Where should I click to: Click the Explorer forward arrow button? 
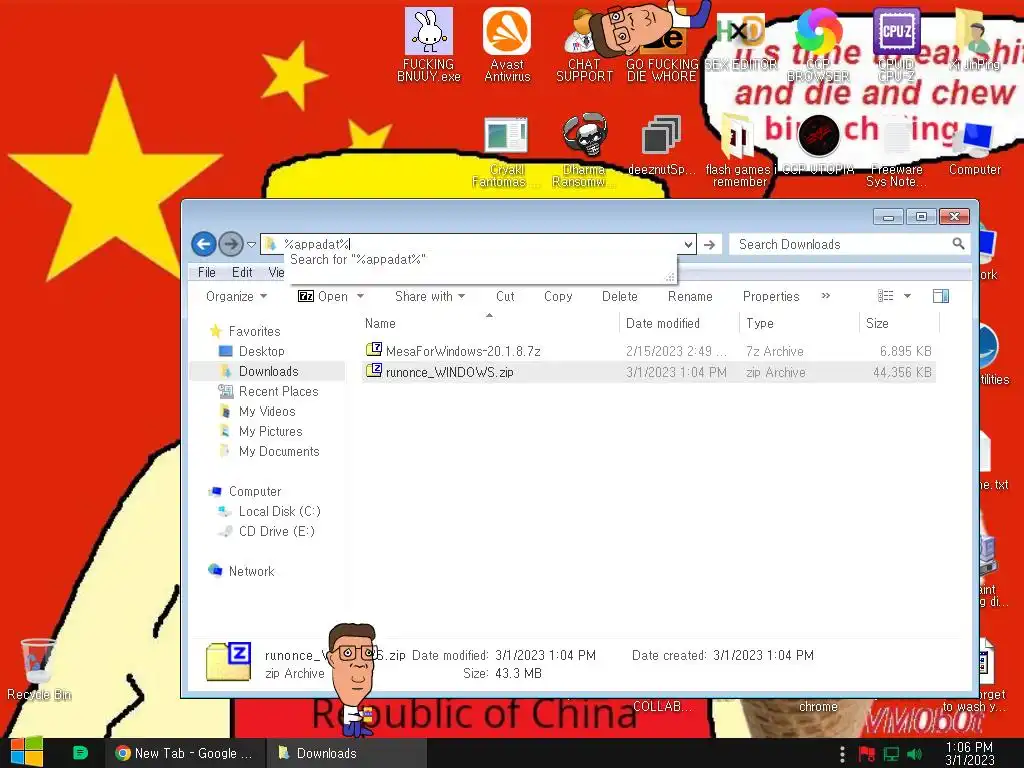coord(231,244)
